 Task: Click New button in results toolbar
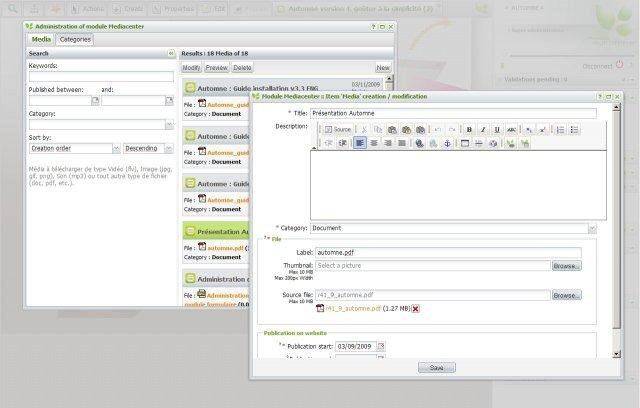[383, 68]
